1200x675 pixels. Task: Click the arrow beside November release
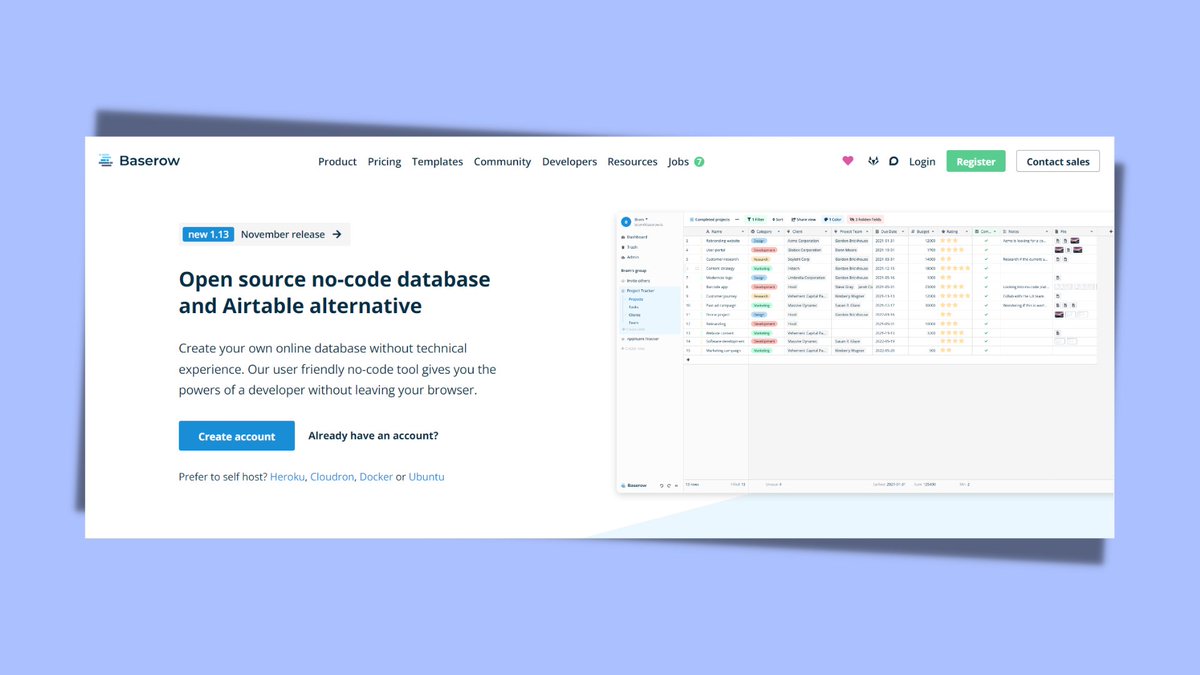coord(337,234)
